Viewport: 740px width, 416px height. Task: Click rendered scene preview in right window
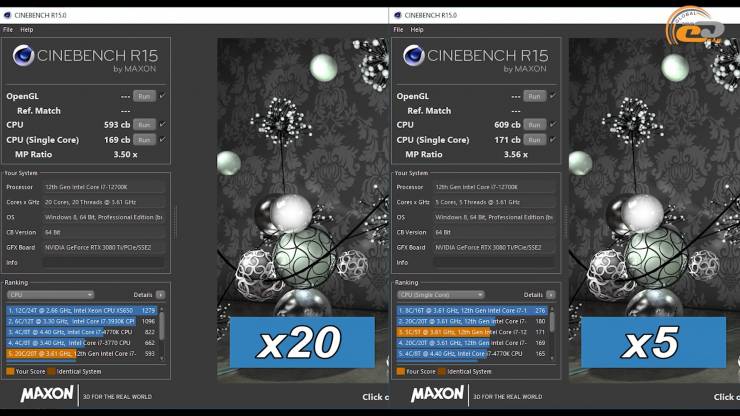coord(654,210)
